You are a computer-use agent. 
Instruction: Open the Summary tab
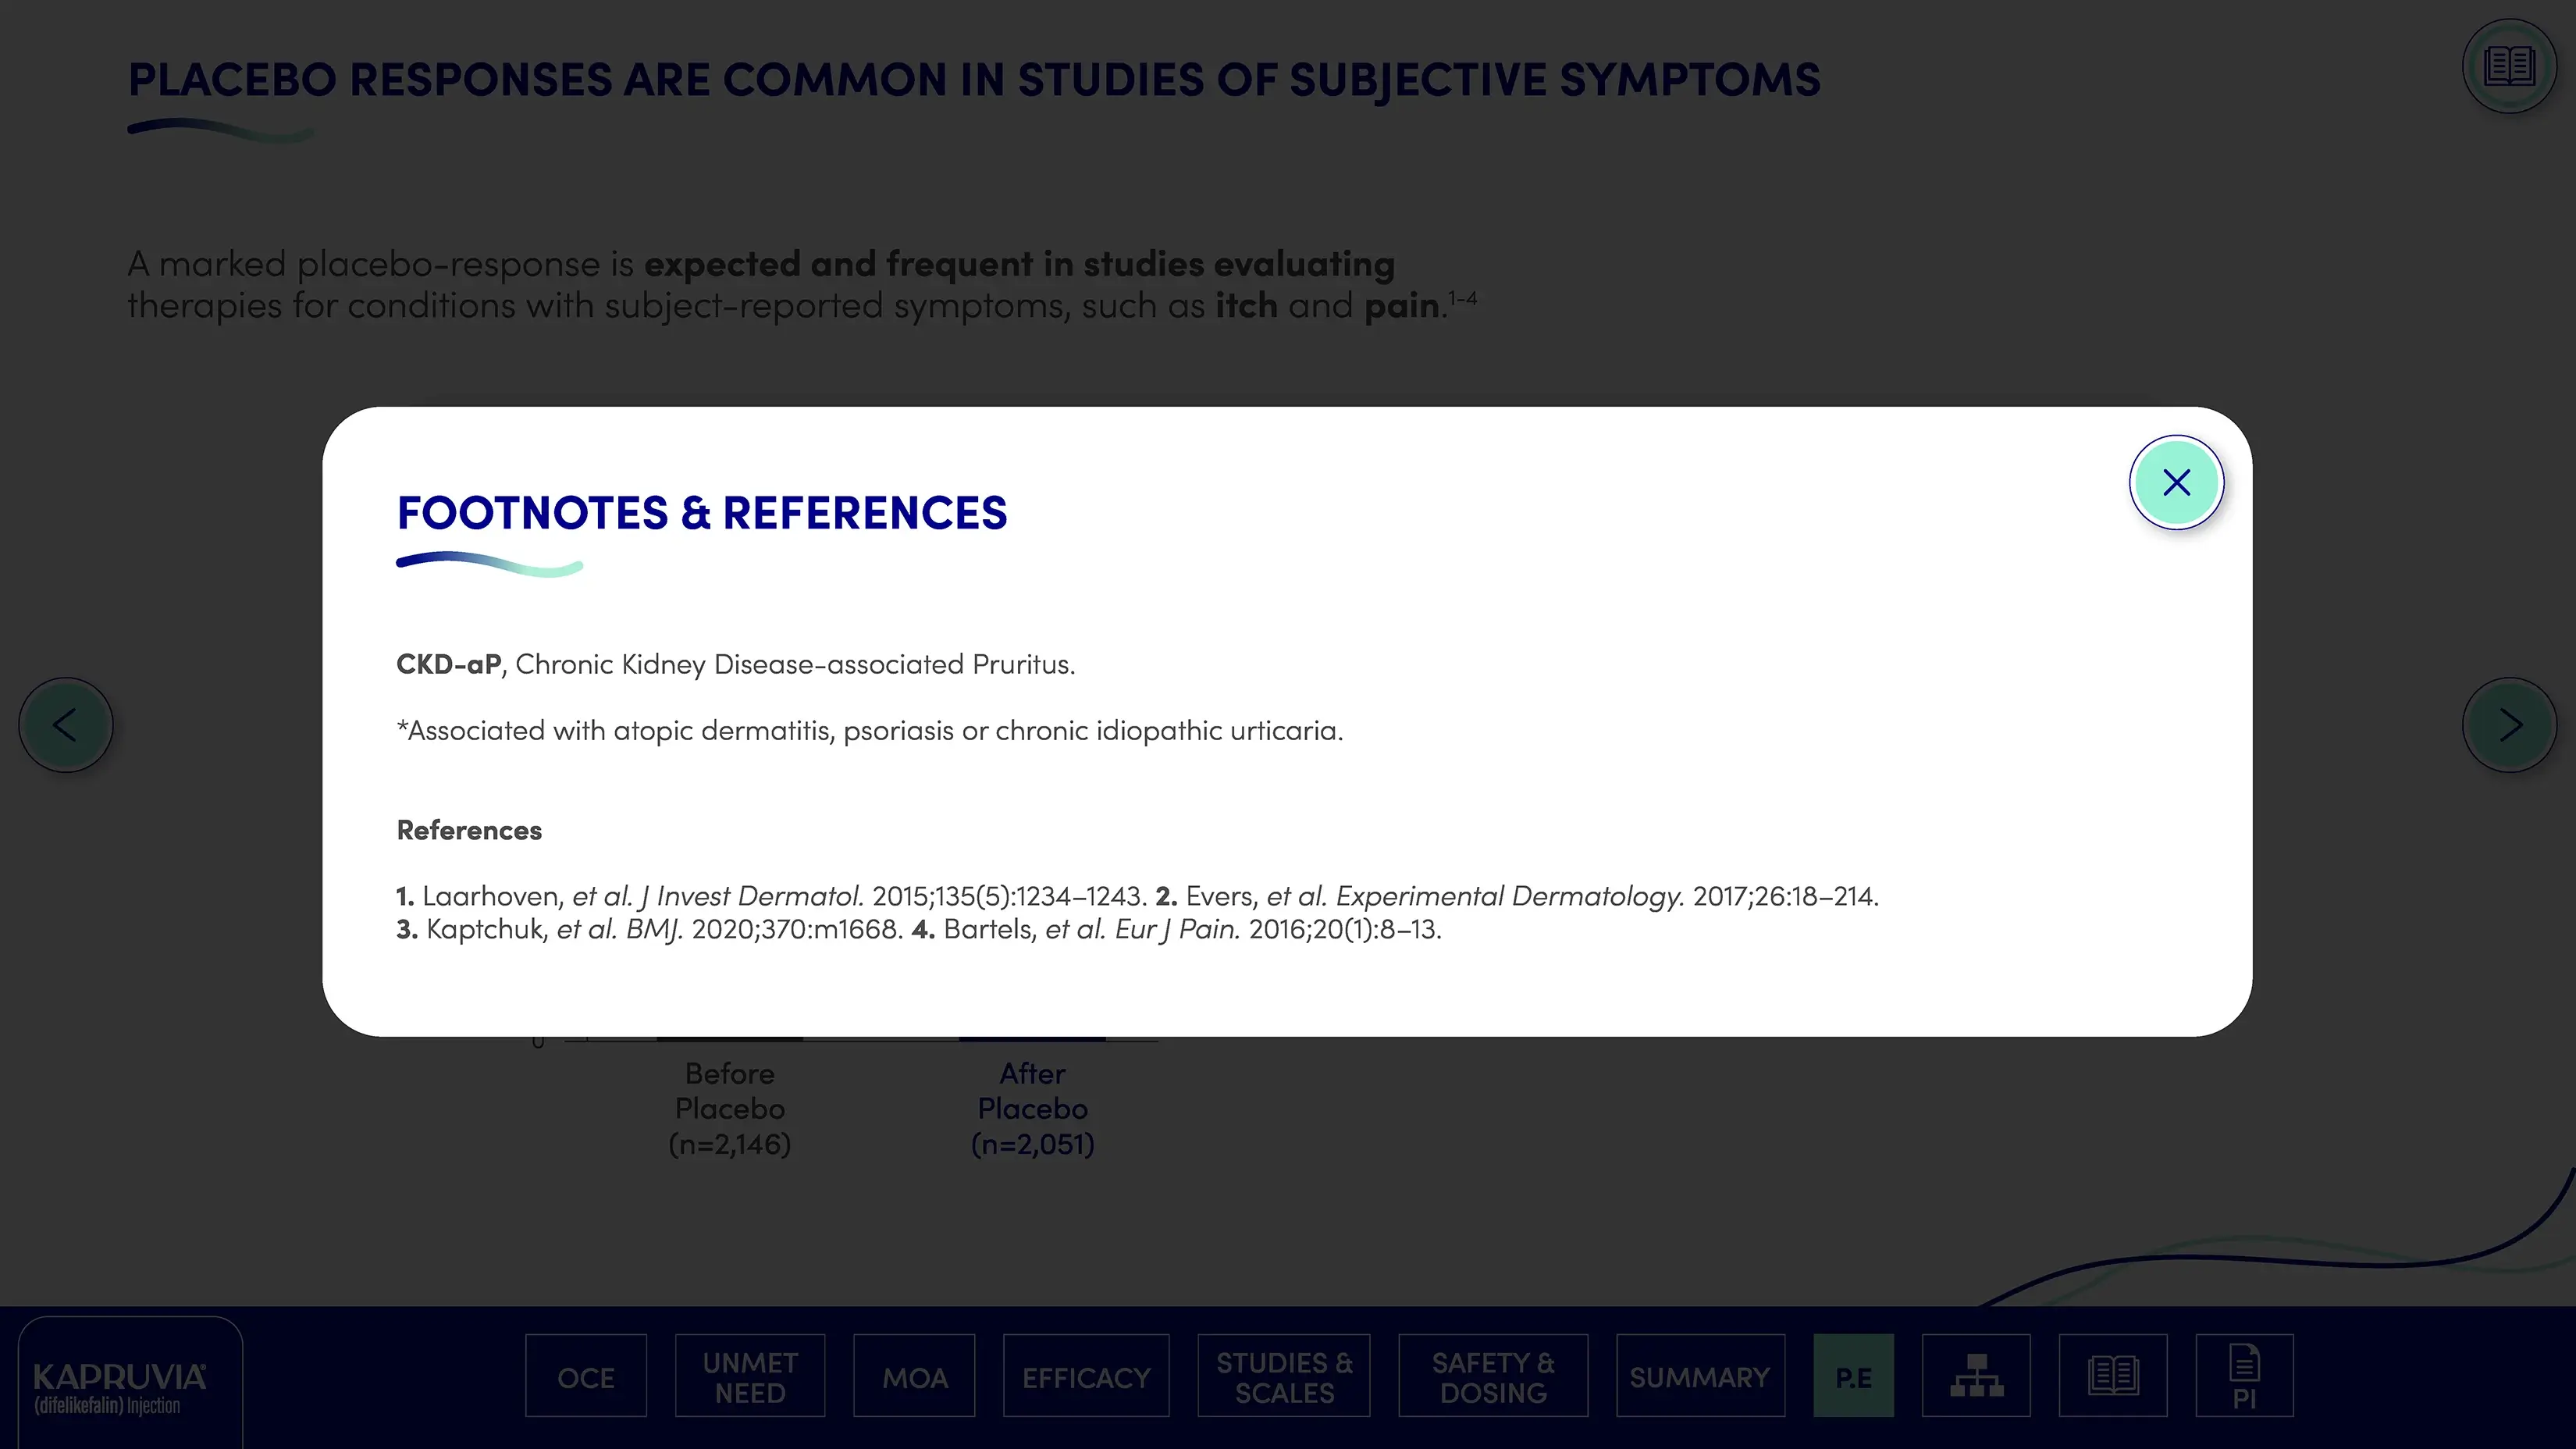1700,1377
